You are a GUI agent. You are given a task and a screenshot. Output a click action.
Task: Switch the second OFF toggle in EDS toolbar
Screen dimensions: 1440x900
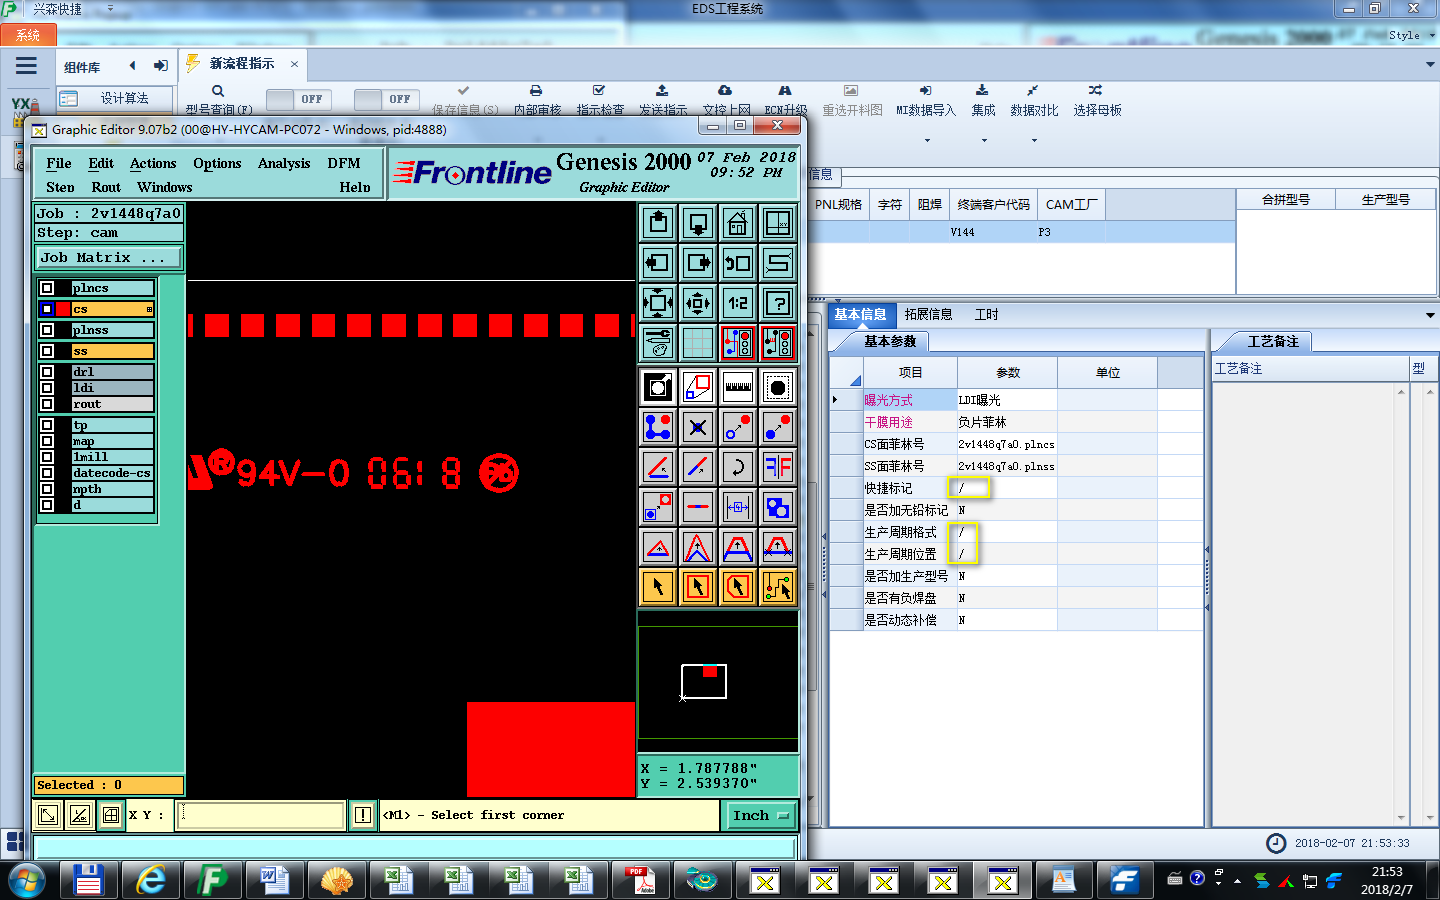tap(389, 100)
